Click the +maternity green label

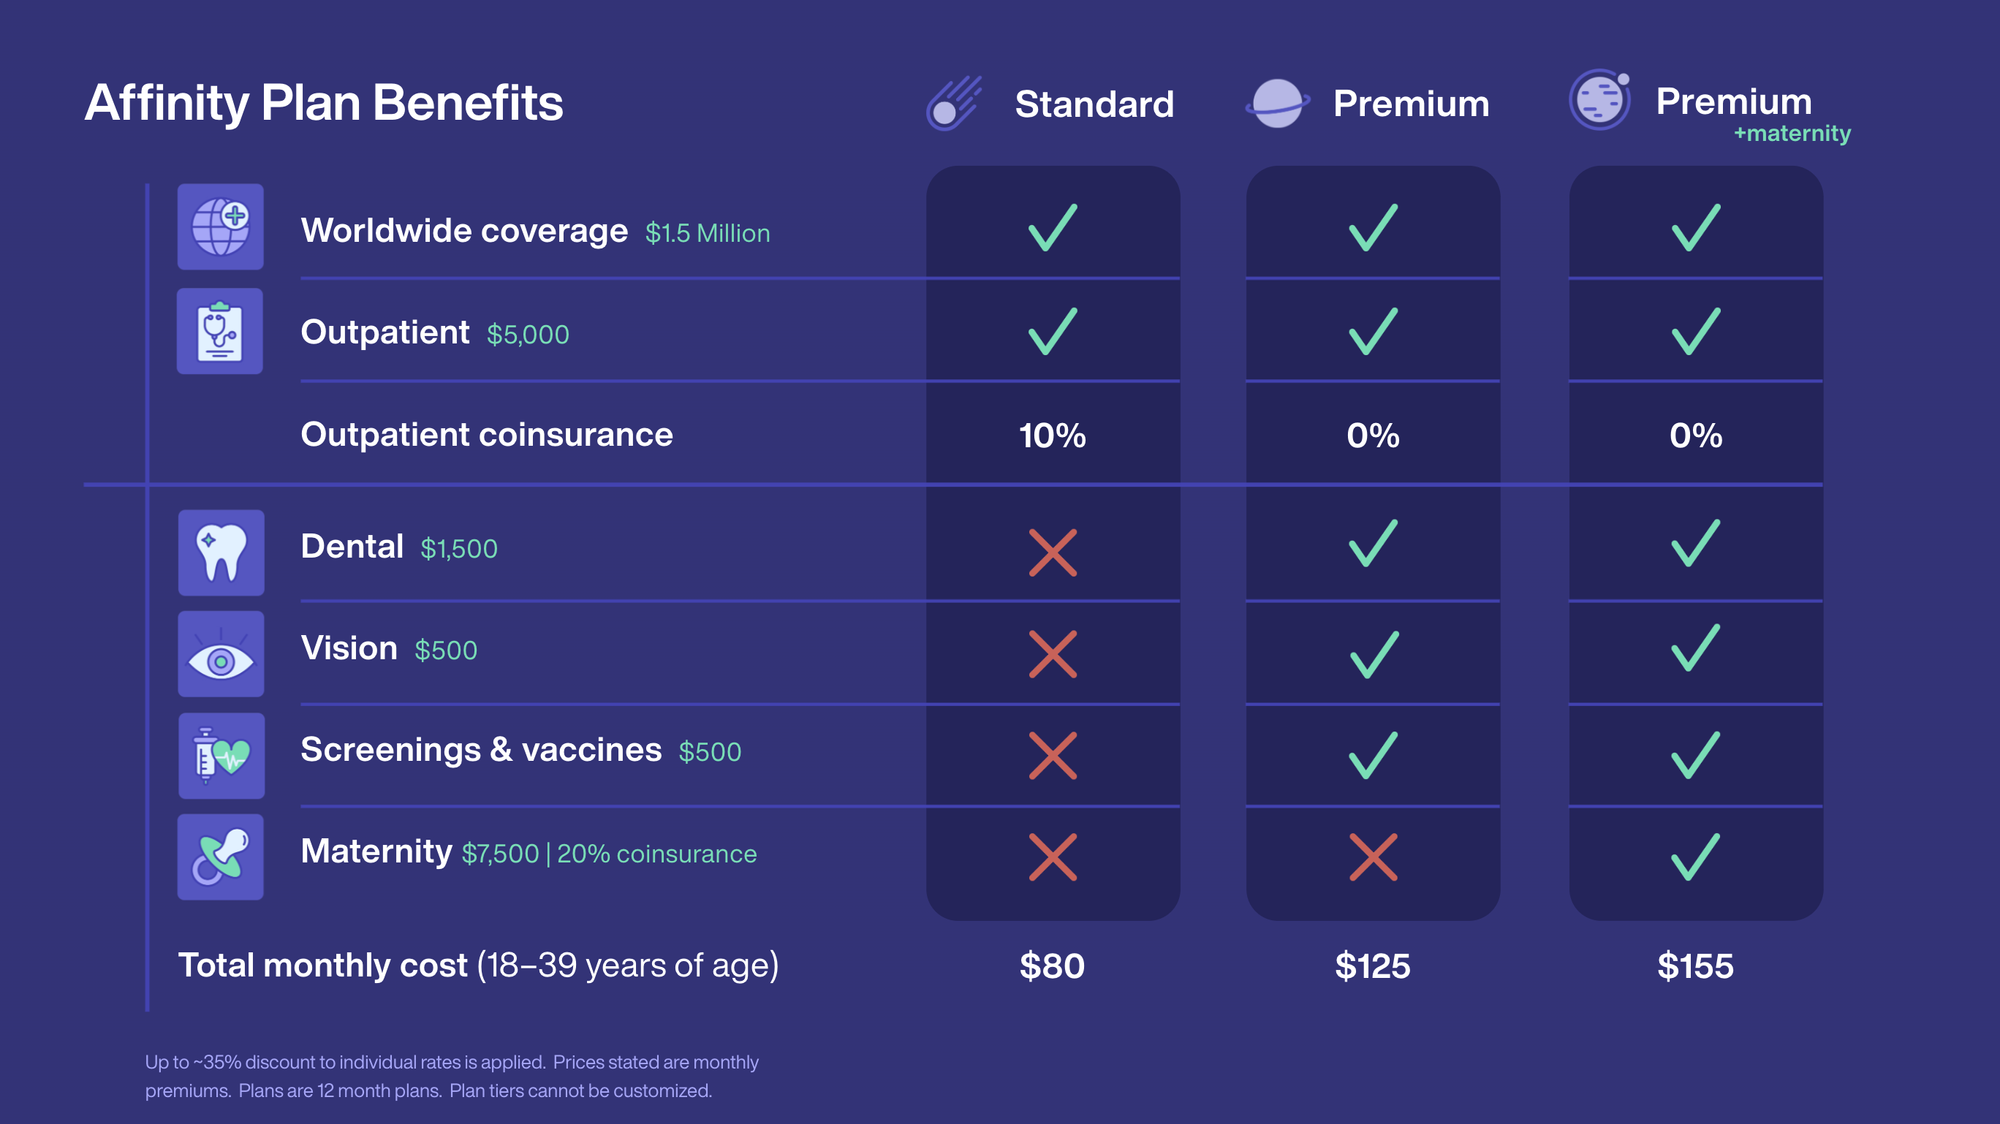pyautogui.click(x=1792, y=134)
